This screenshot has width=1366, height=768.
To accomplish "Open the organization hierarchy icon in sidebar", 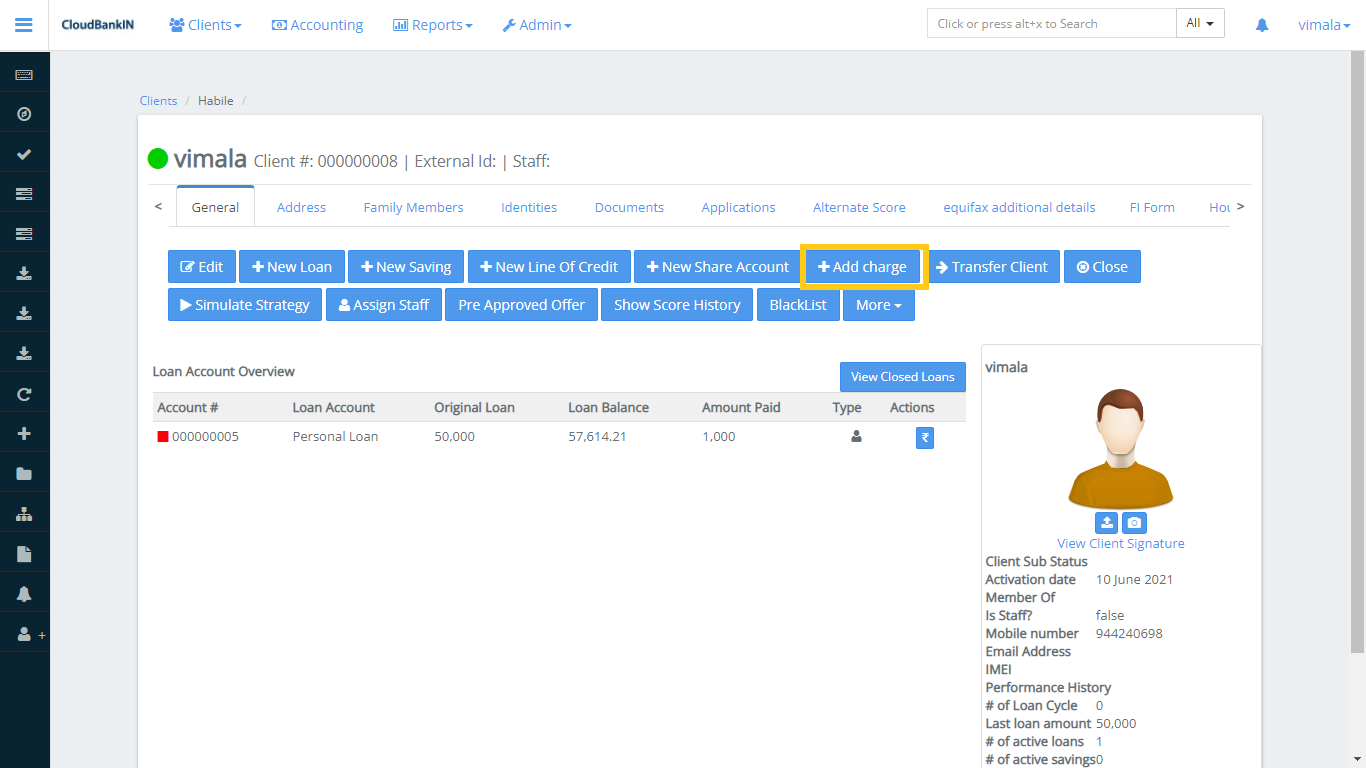I will [24, 514].
